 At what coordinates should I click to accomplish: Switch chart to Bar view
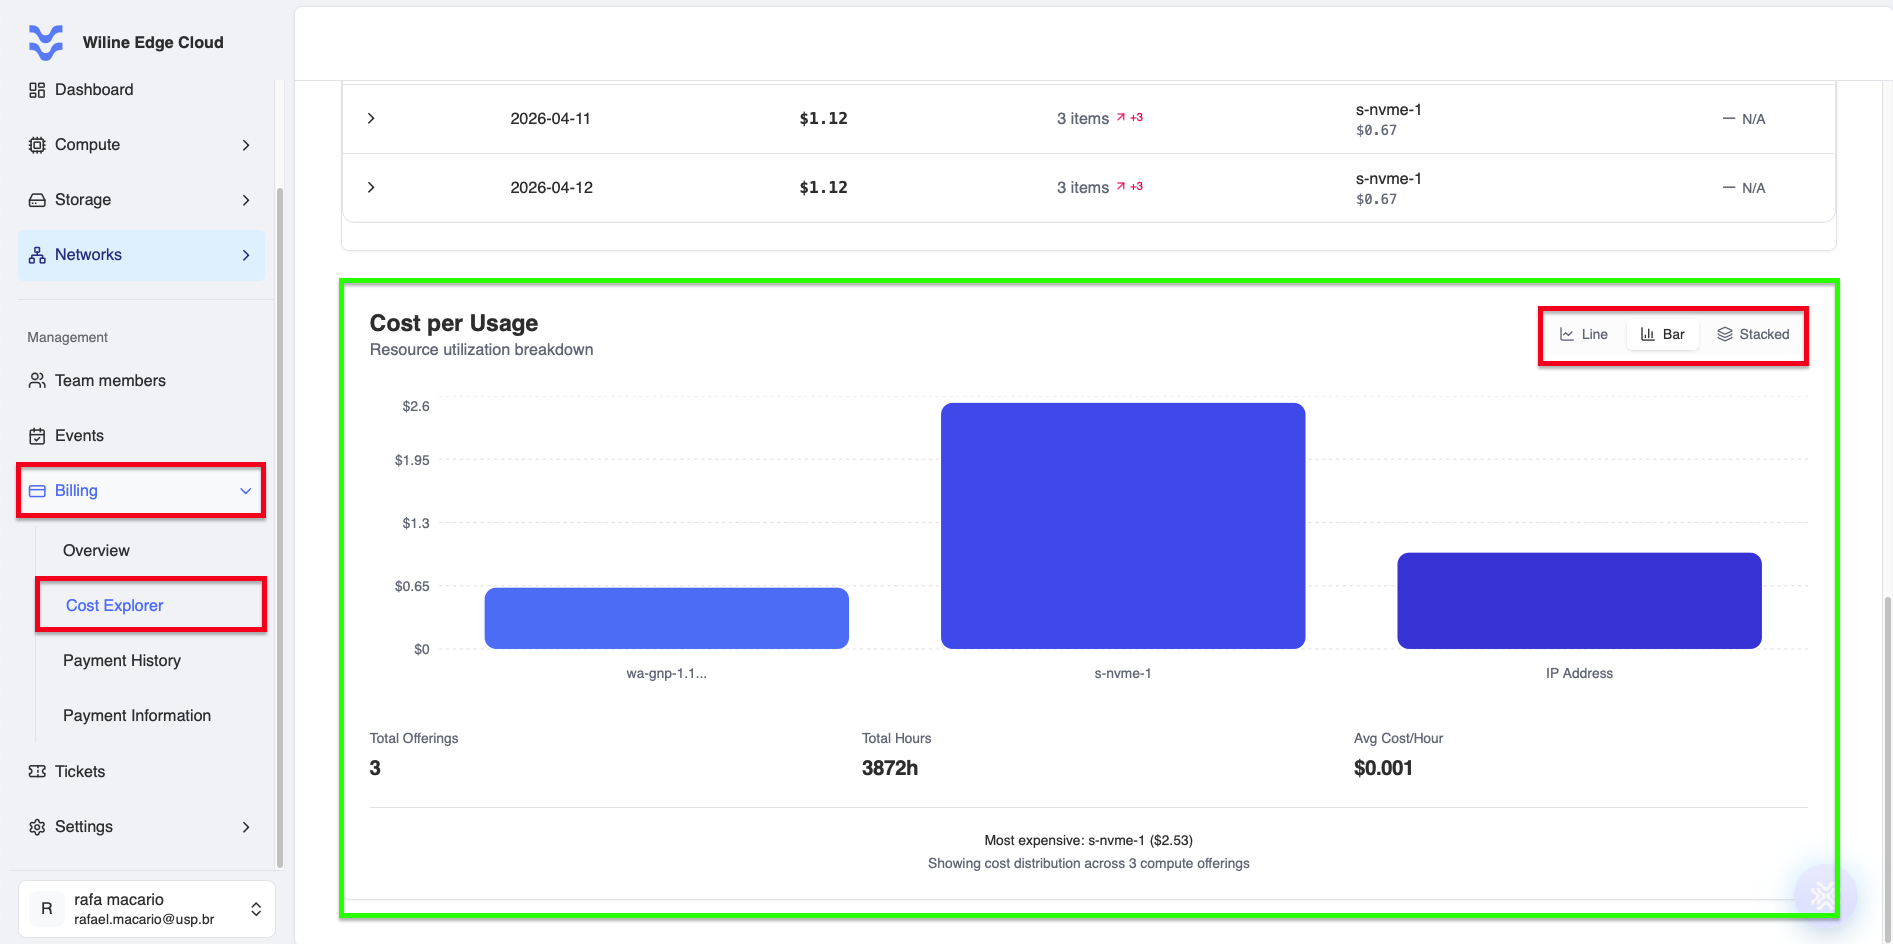[x=1663, y=335]
